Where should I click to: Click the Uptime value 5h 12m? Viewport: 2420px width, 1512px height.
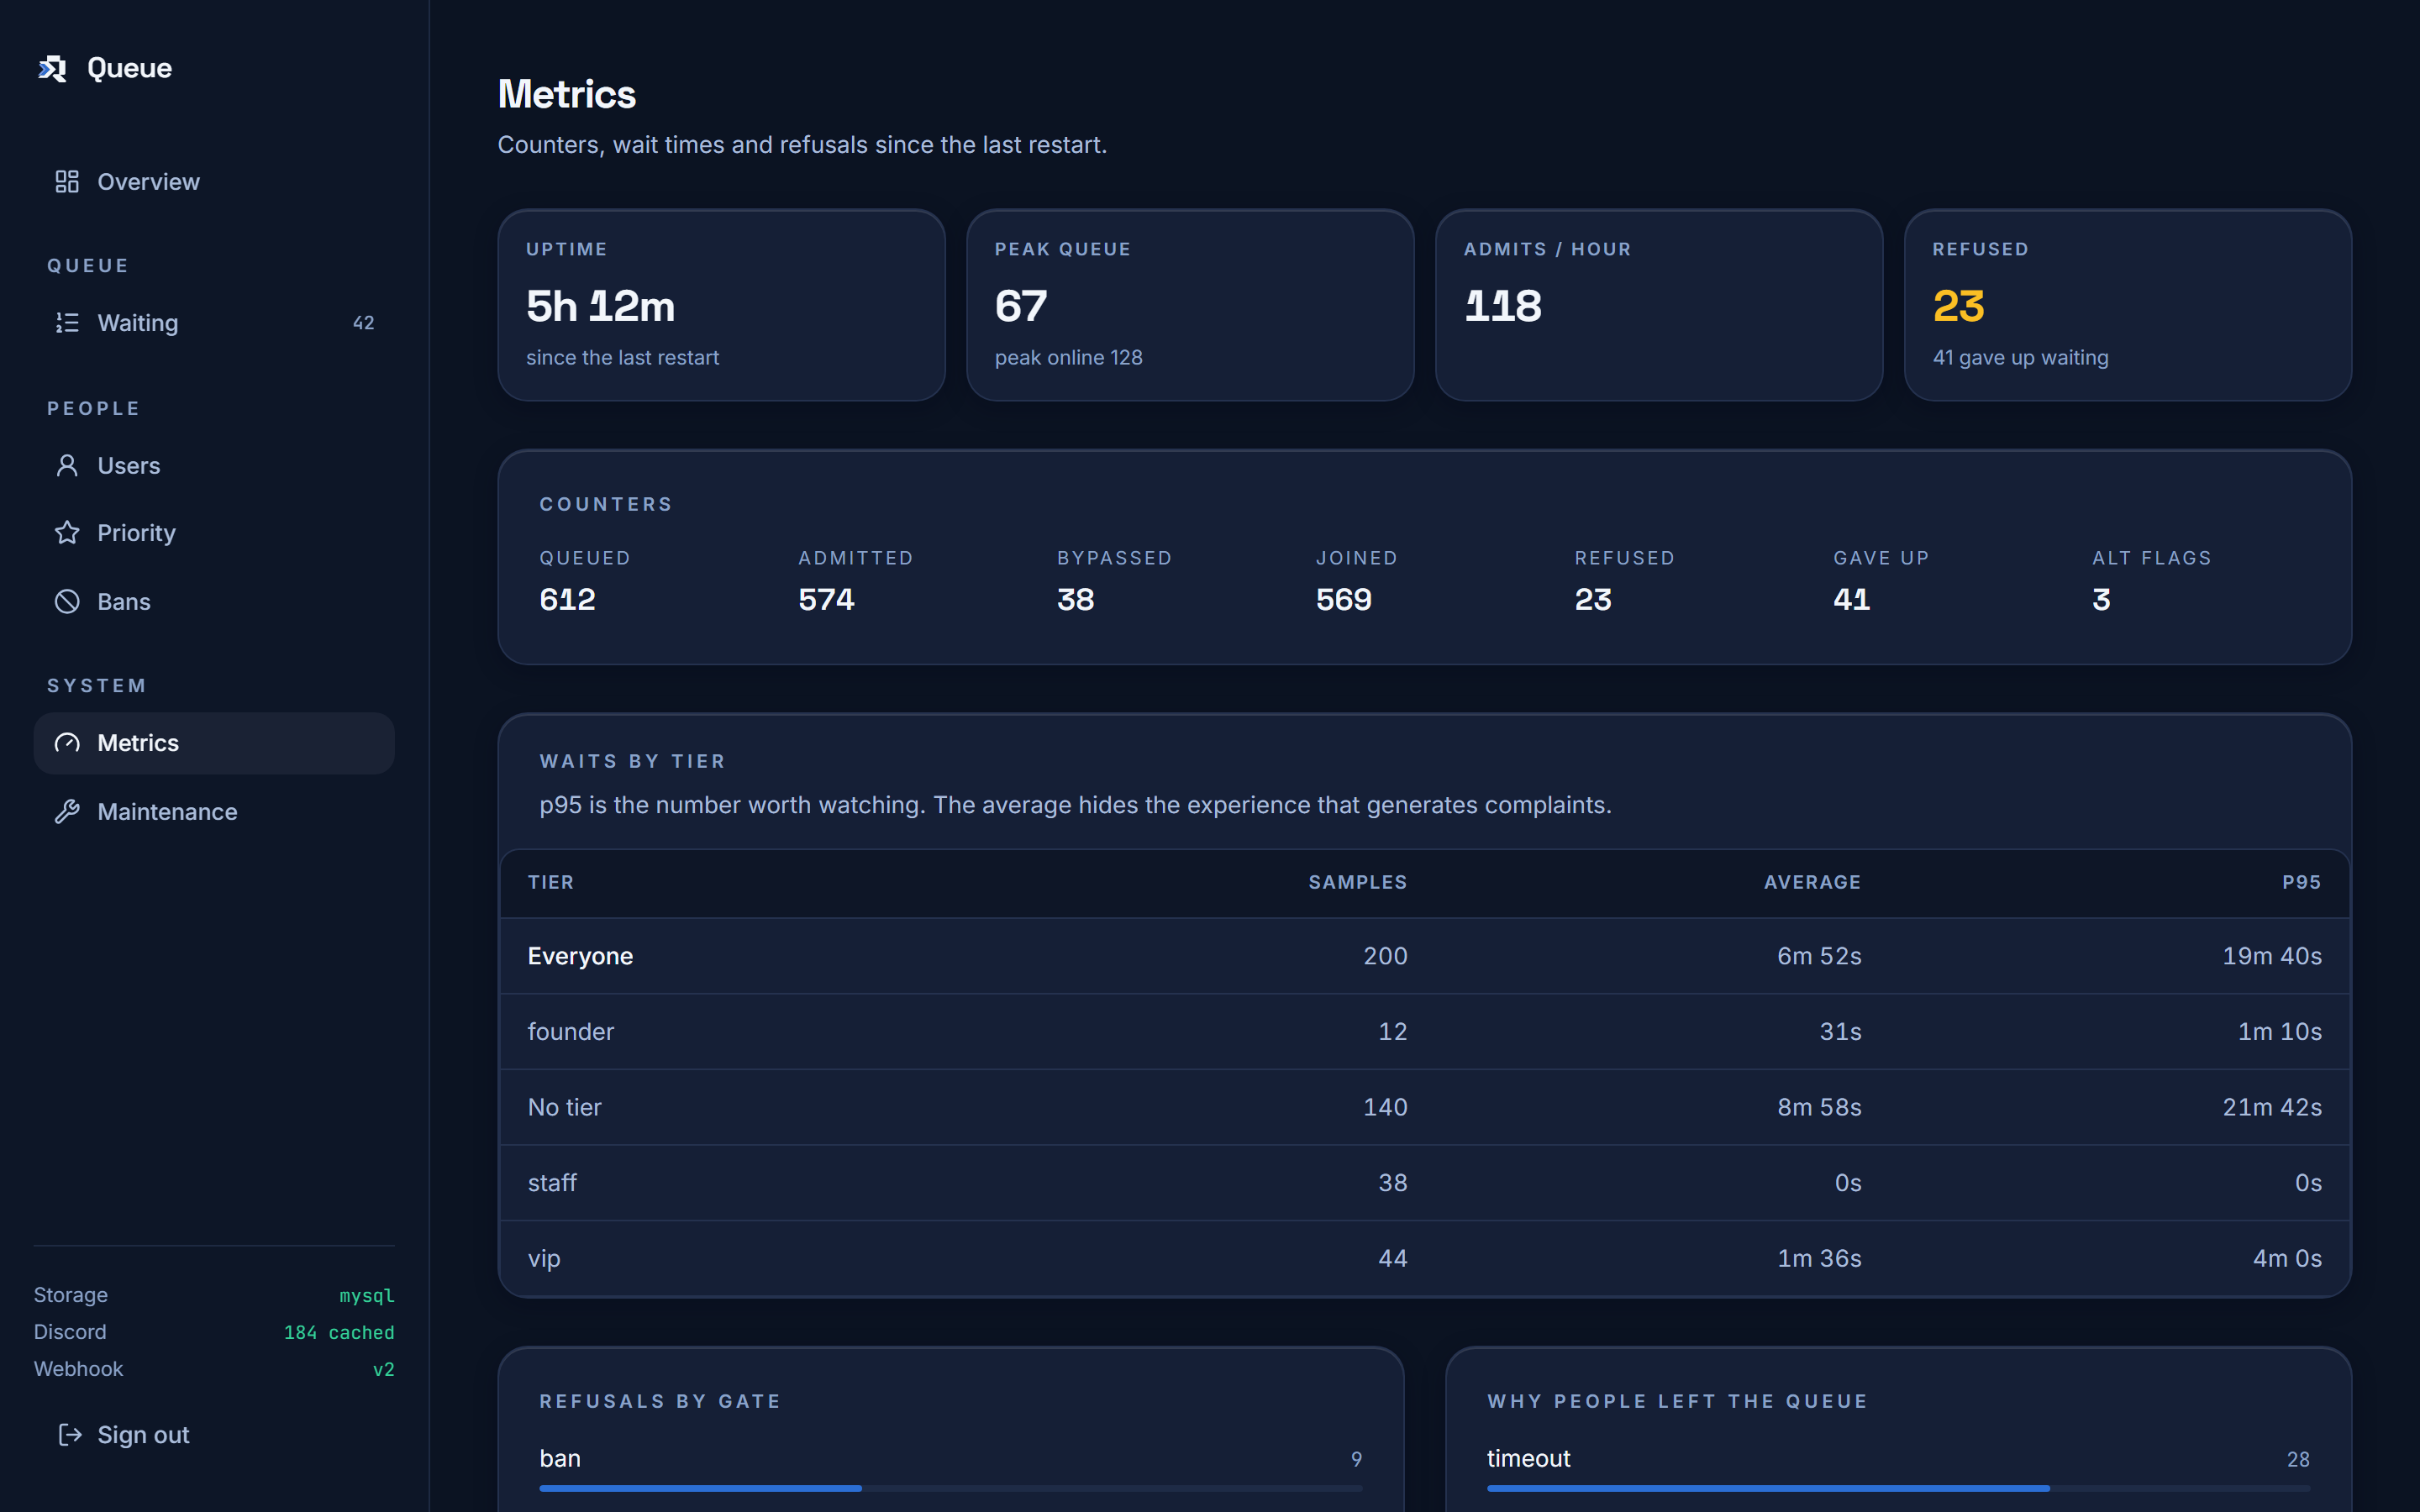(x=600, y=306)
